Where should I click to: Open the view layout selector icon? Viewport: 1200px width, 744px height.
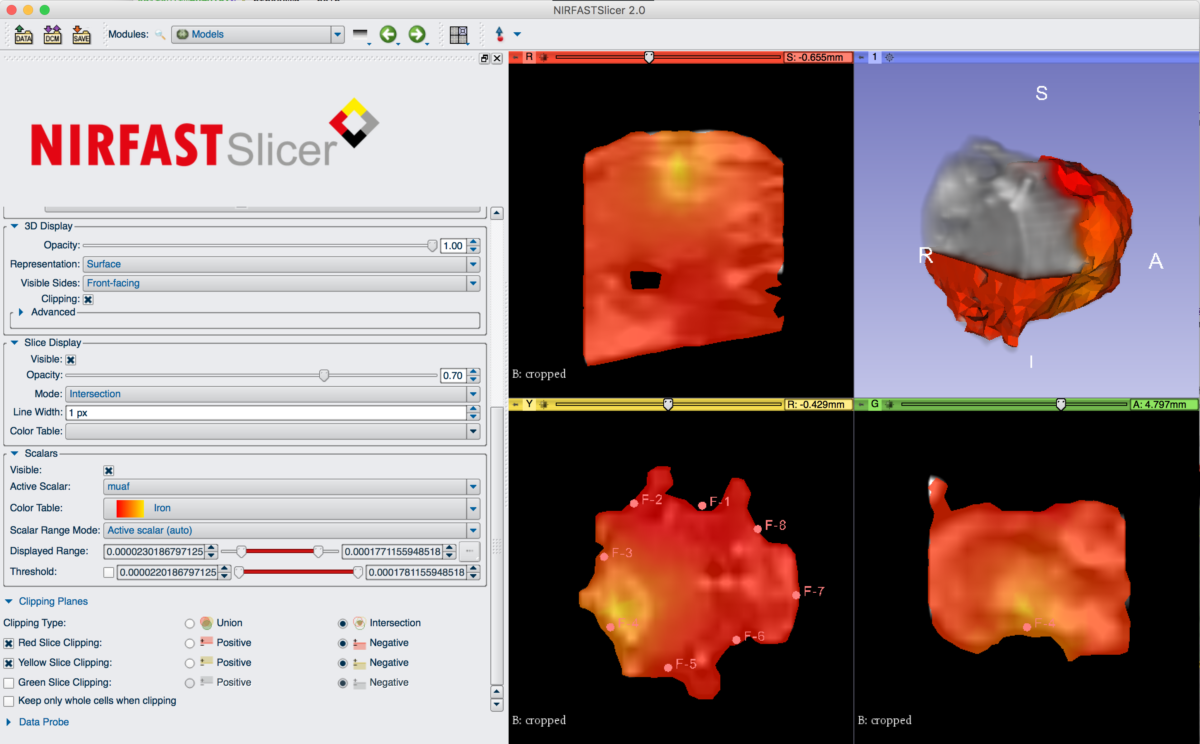pos(458,33)
